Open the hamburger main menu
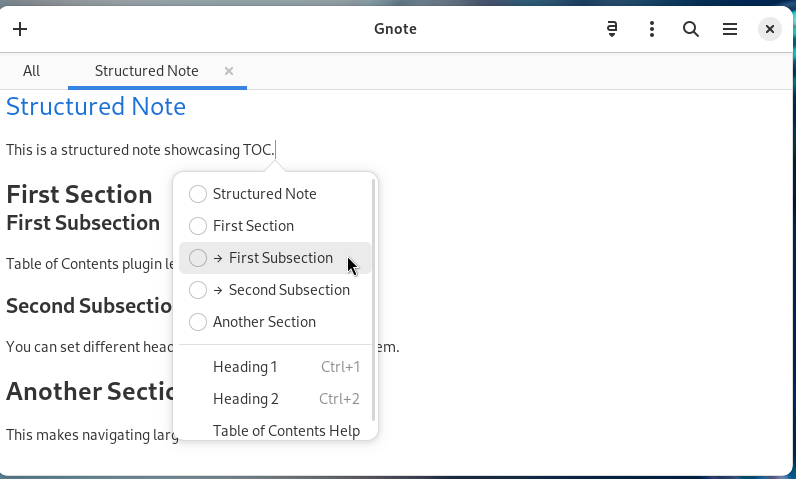796x479 pixels. pos(730,29)
